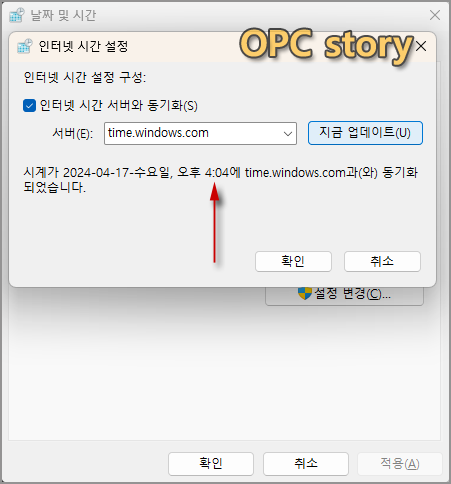Confirm with 확인 in 인터넷 시간 설정 dialog
The width and height of the screenshot is (451, 484).
293,261
